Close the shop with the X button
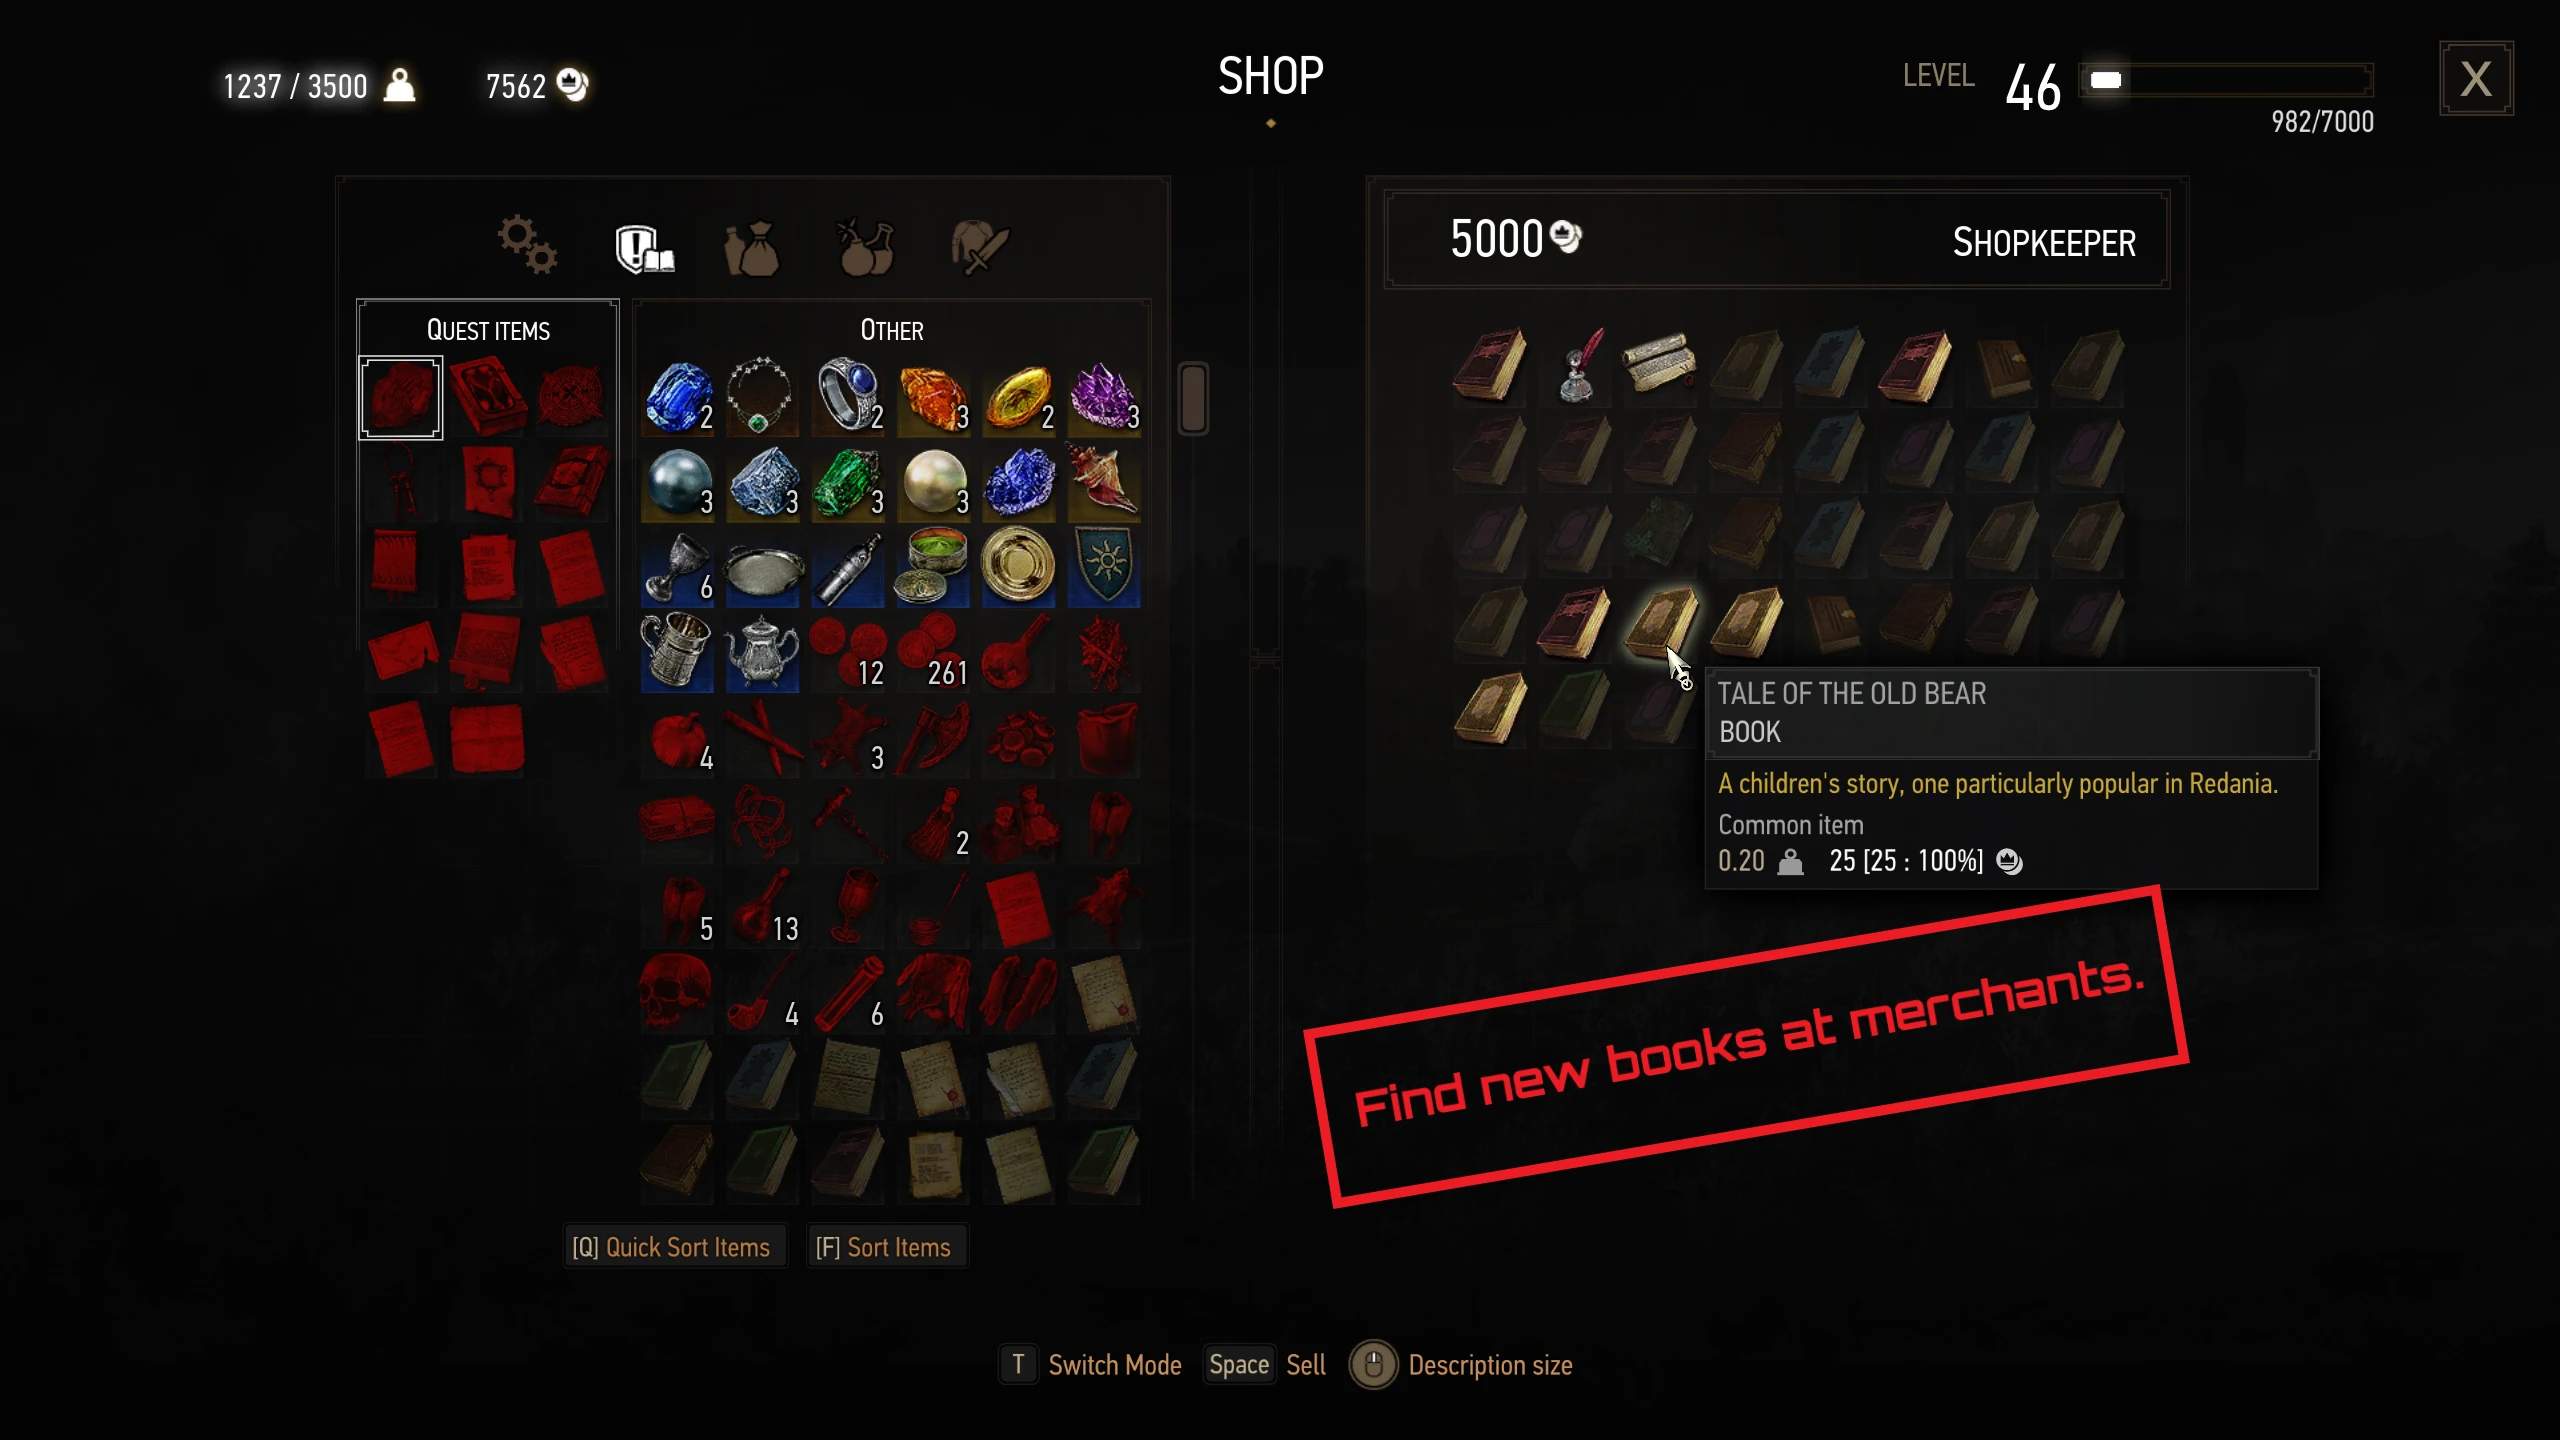2560x1440 pixels. [x=2476, y=78]
